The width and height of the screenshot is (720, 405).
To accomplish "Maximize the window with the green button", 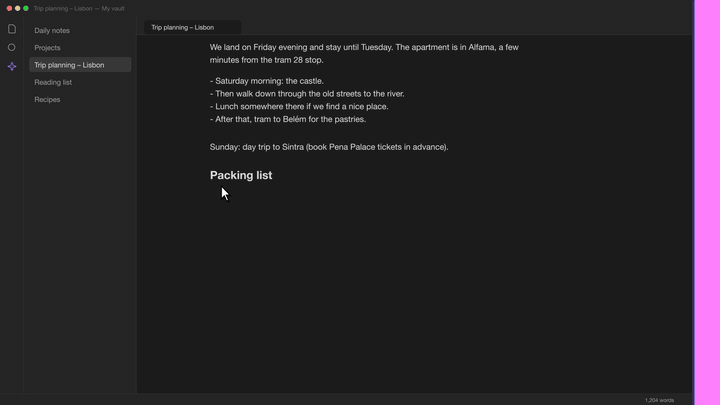I will tap(26, 8).
